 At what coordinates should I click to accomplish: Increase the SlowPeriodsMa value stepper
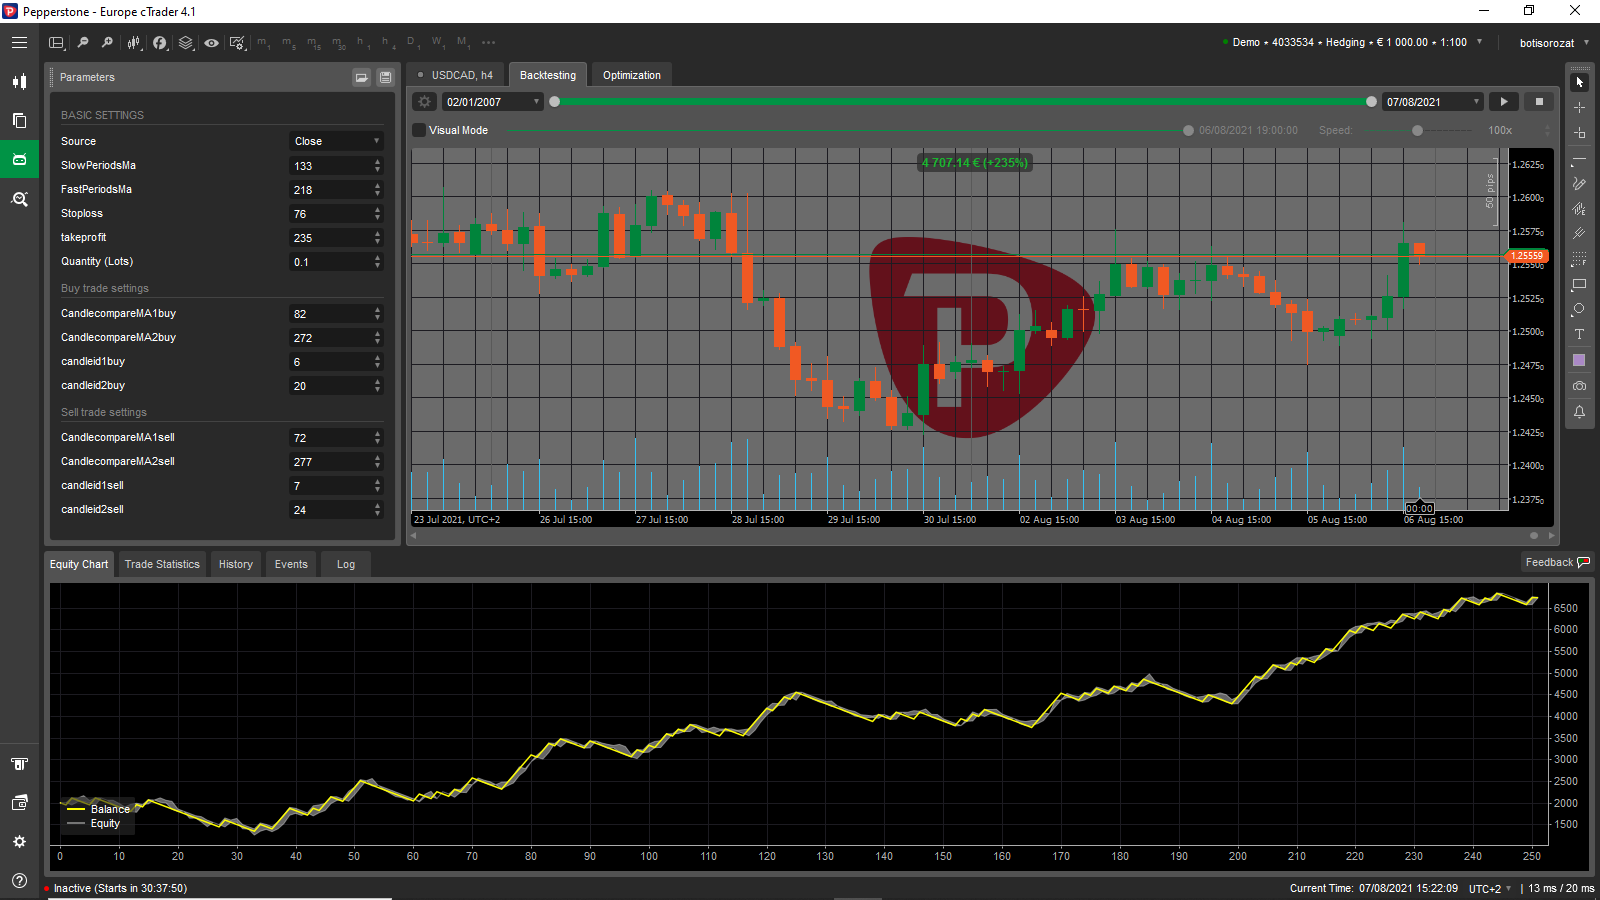point(377,162)
